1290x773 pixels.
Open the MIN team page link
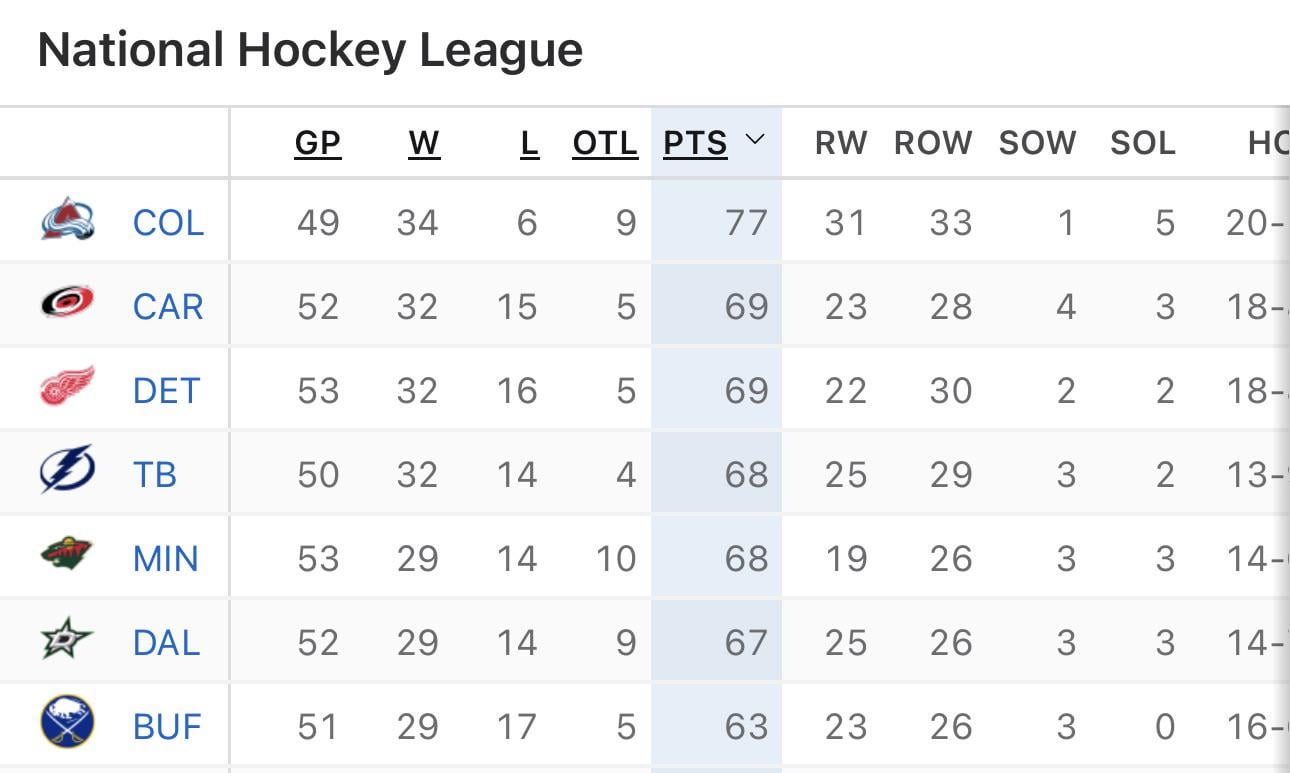click(x=166, y=558)
